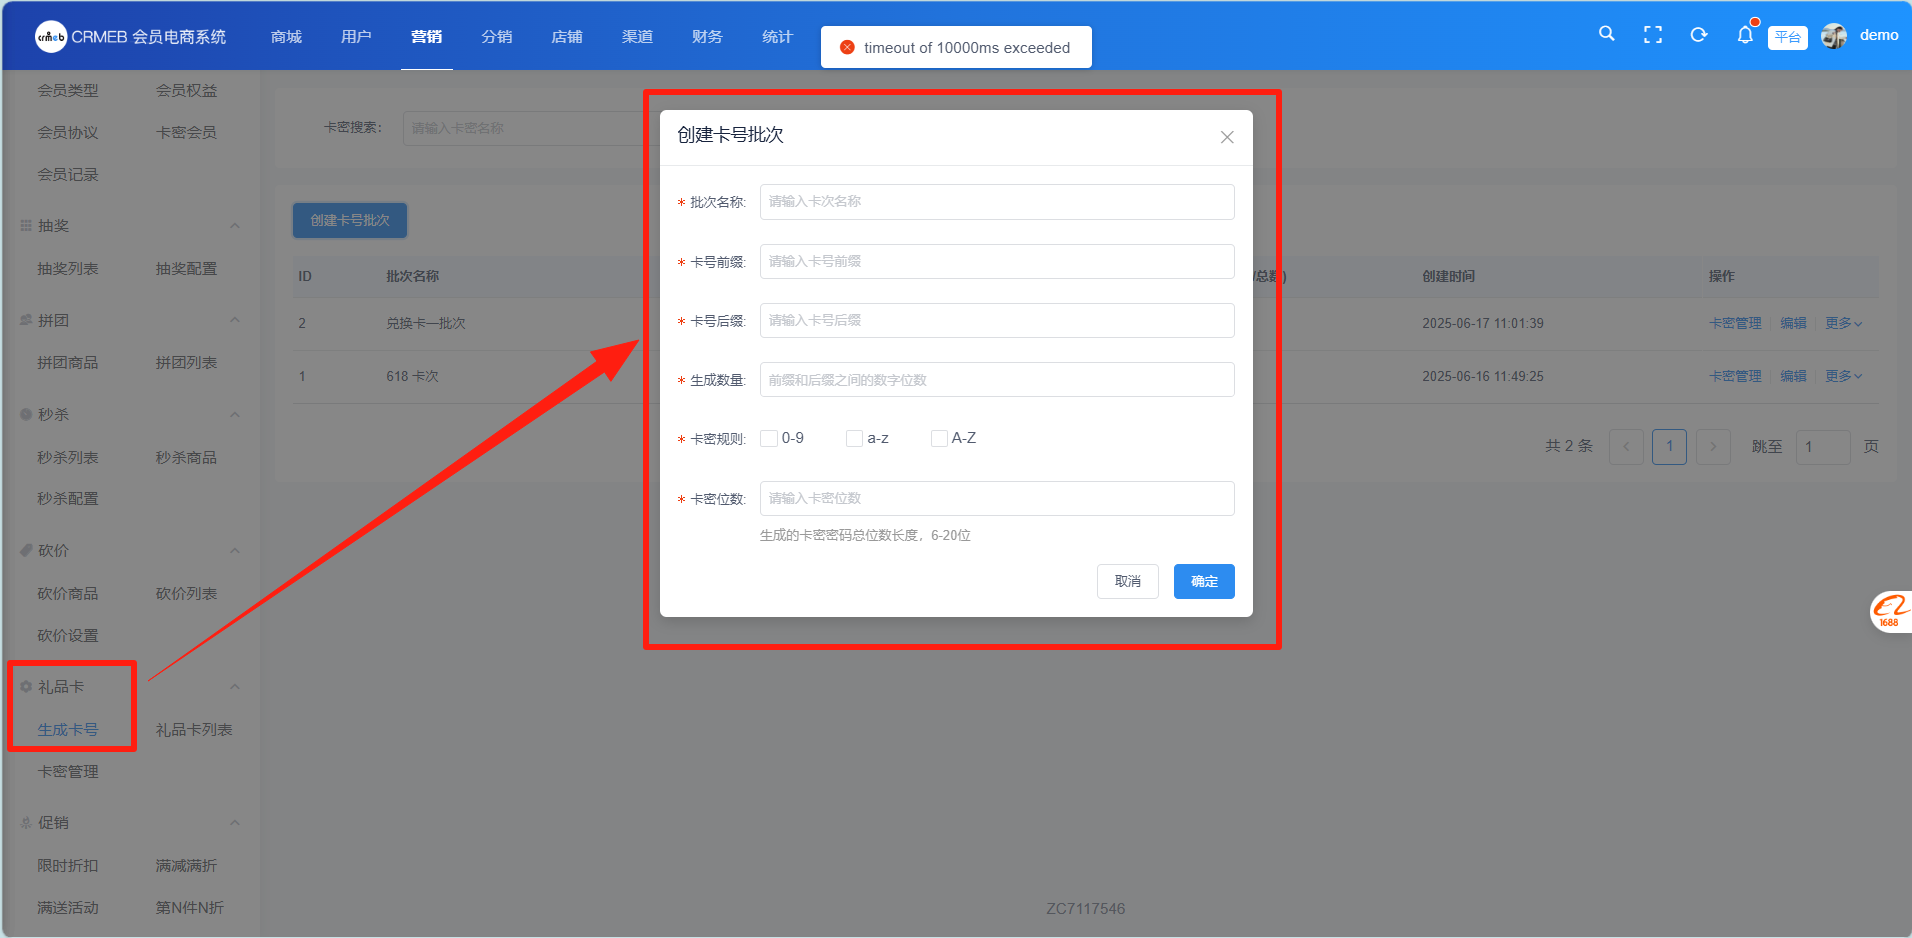Image resolution: width=1912 pixels, height=938 pixels.
Task: Click the 跳至 page number input
Action: [x=1823, y=446]
